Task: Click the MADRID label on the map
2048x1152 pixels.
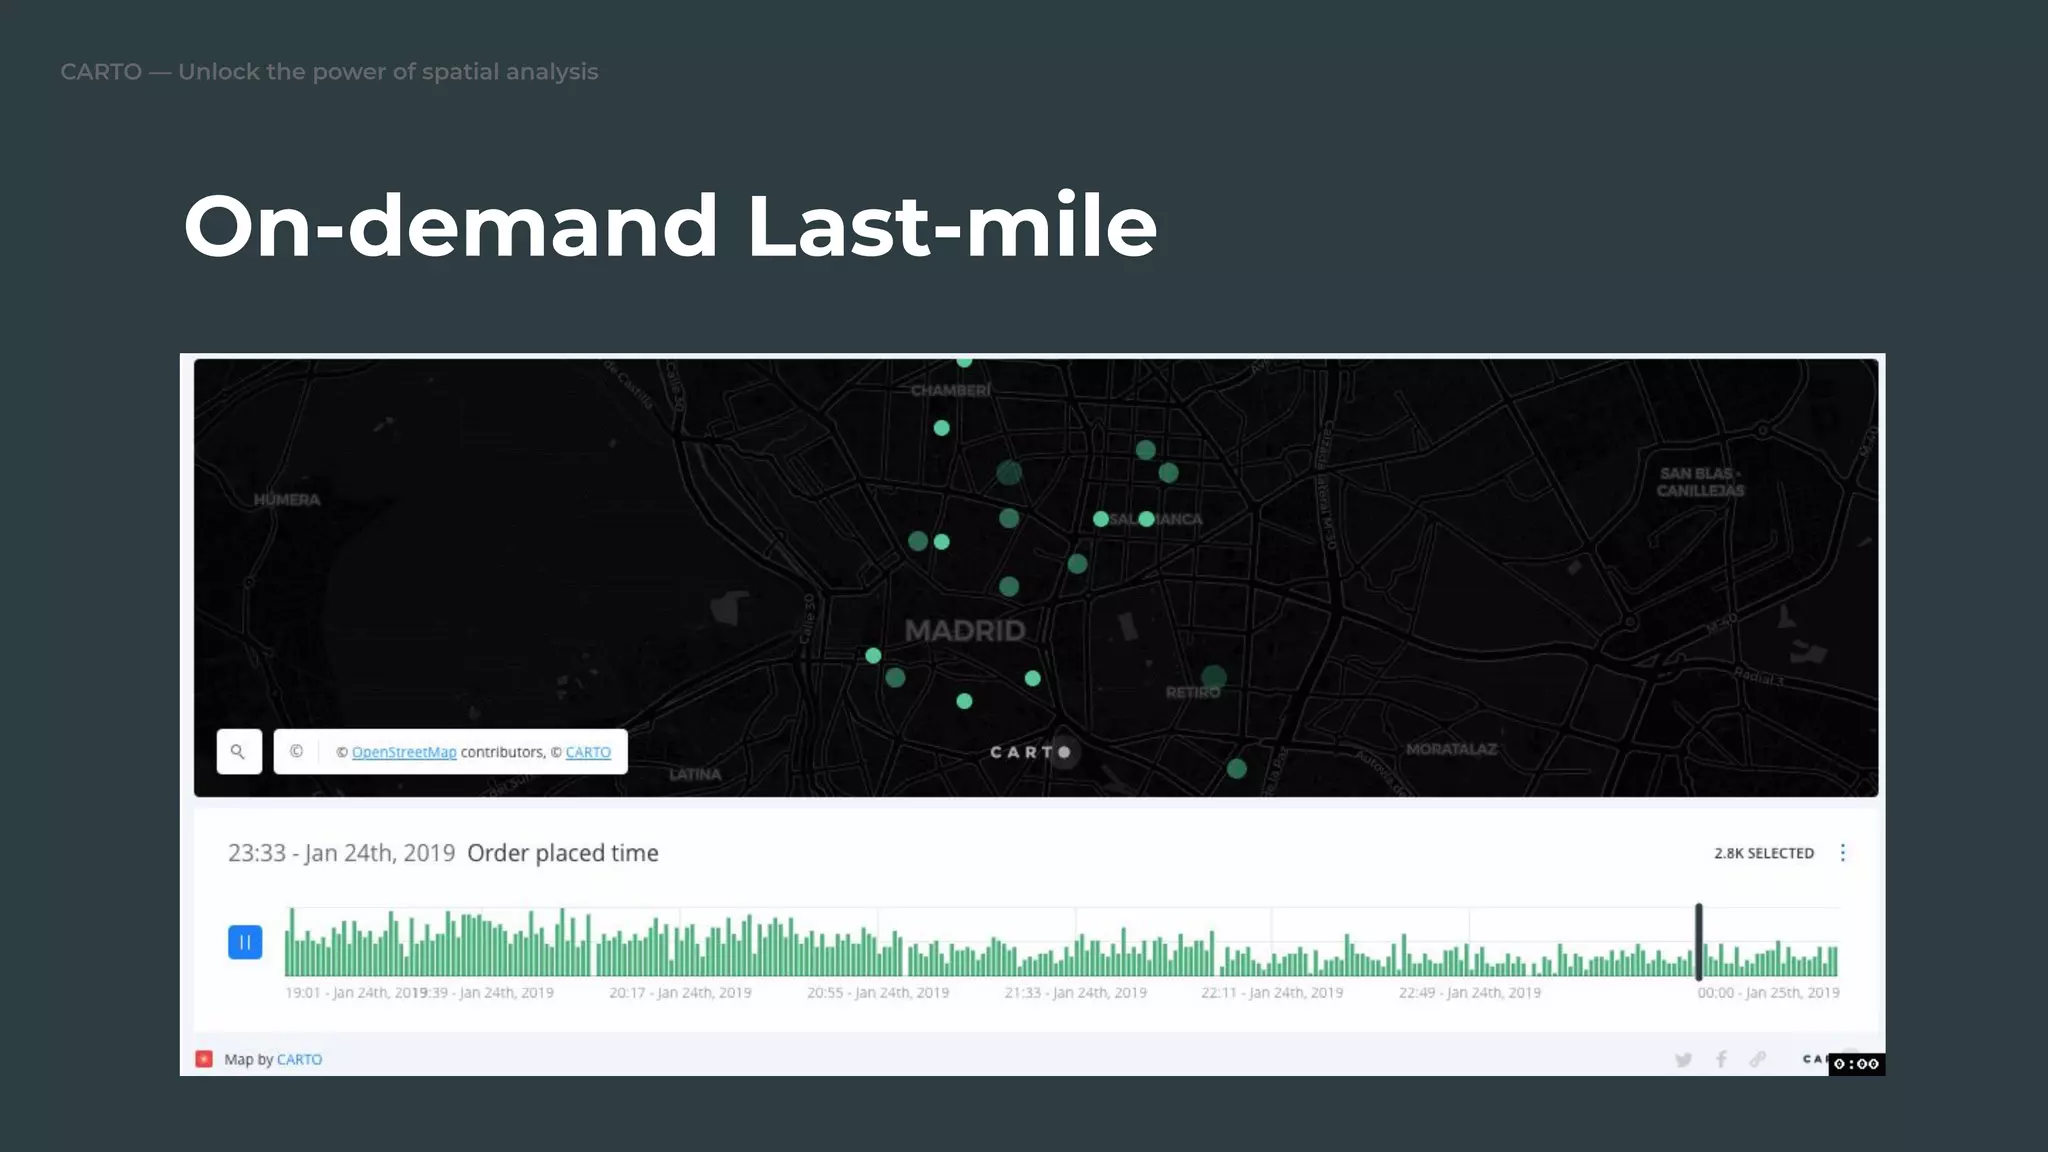Action: coord(965,631)
